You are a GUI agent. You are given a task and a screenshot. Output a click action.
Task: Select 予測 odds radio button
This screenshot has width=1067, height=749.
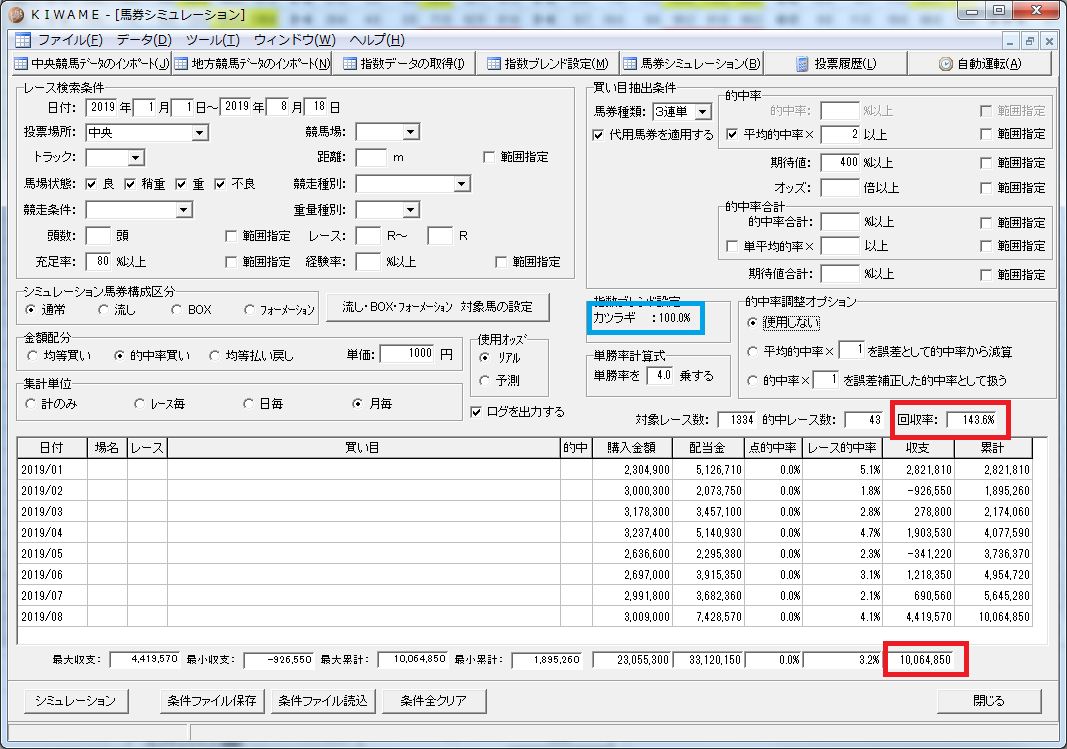tap(485, 380)
